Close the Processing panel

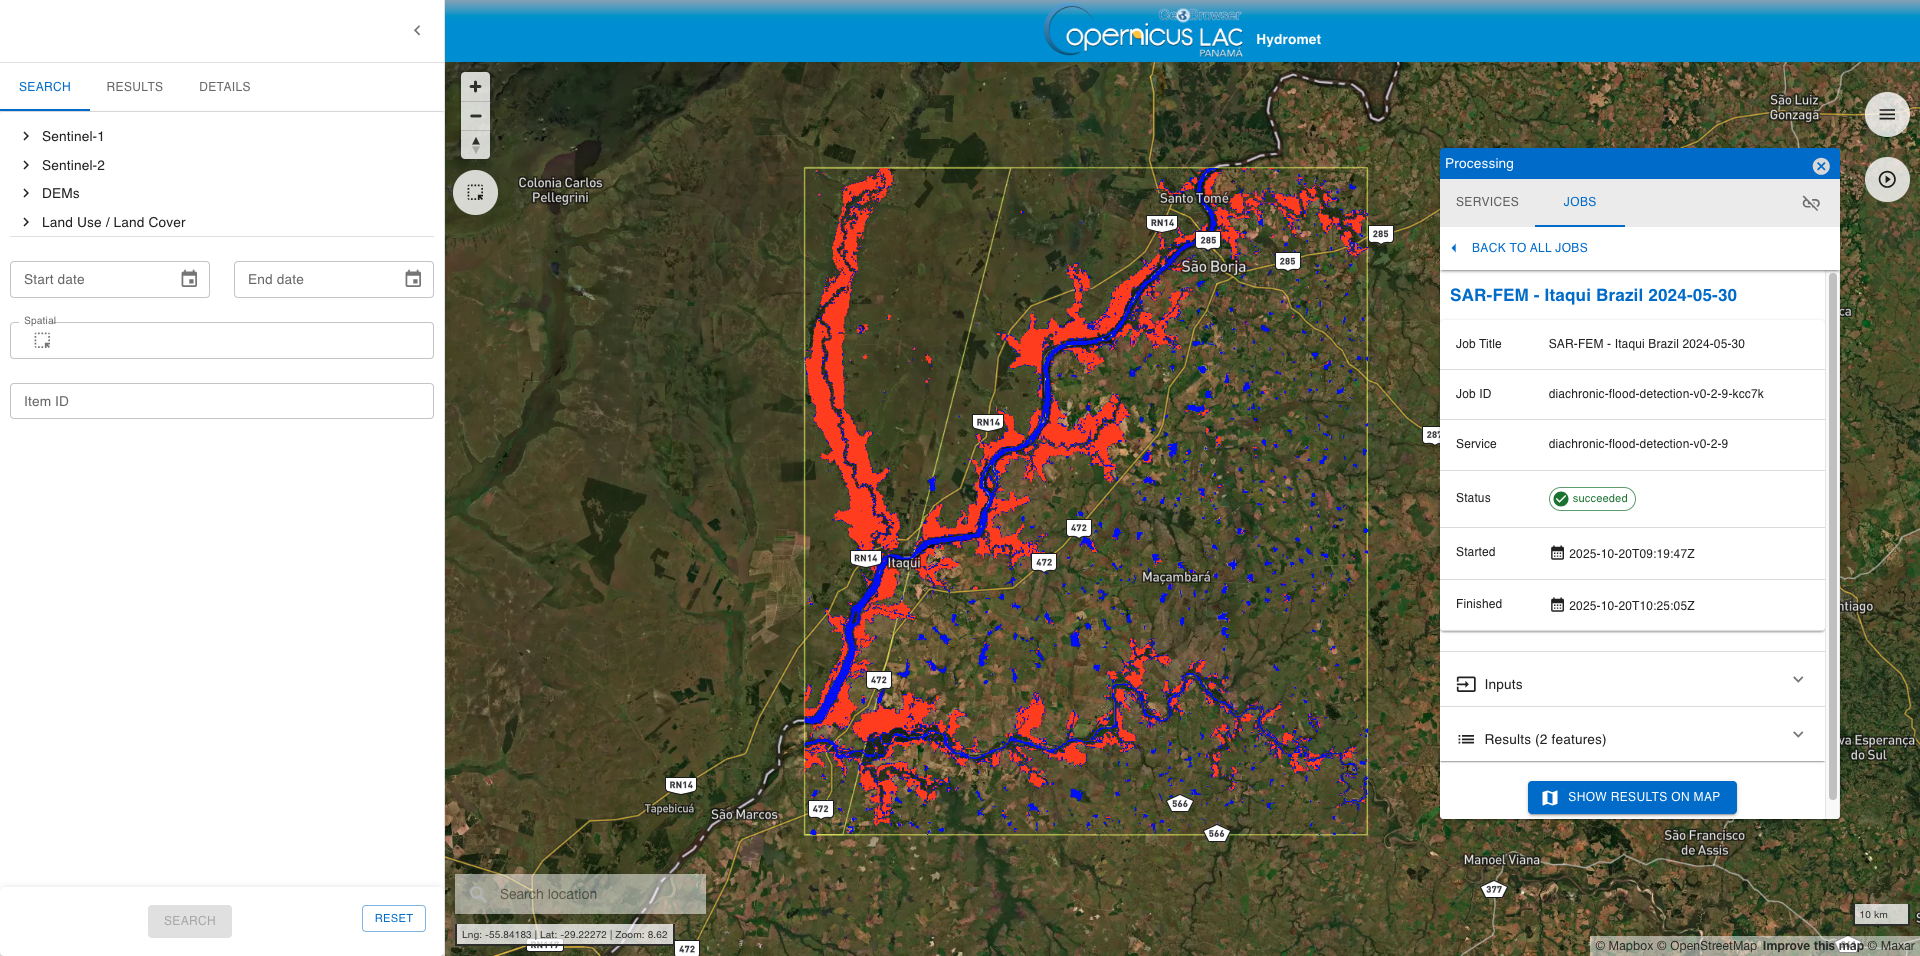click(1821, 166)
